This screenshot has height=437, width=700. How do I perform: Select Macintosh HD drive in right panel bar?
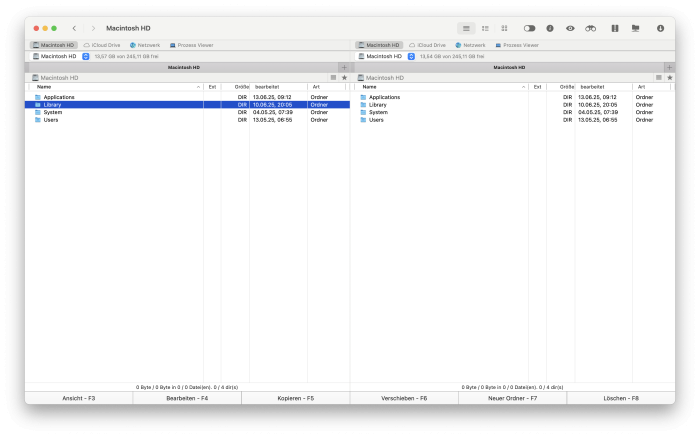(x=379, y=45)
